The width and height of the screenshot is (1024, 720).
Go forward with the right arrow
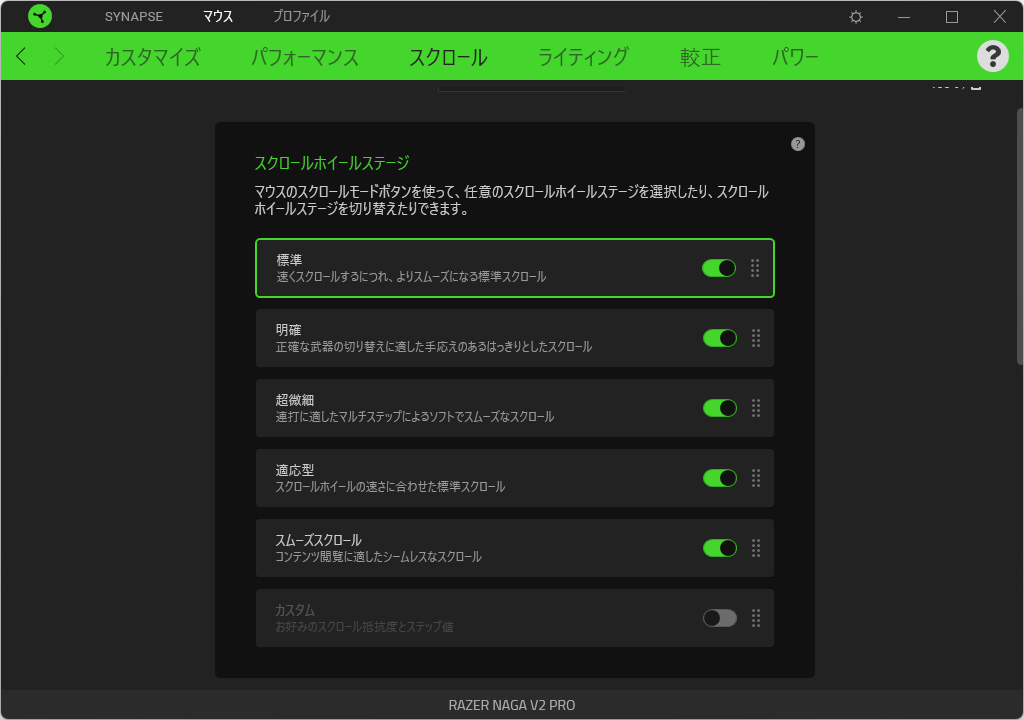click(59, 56)
